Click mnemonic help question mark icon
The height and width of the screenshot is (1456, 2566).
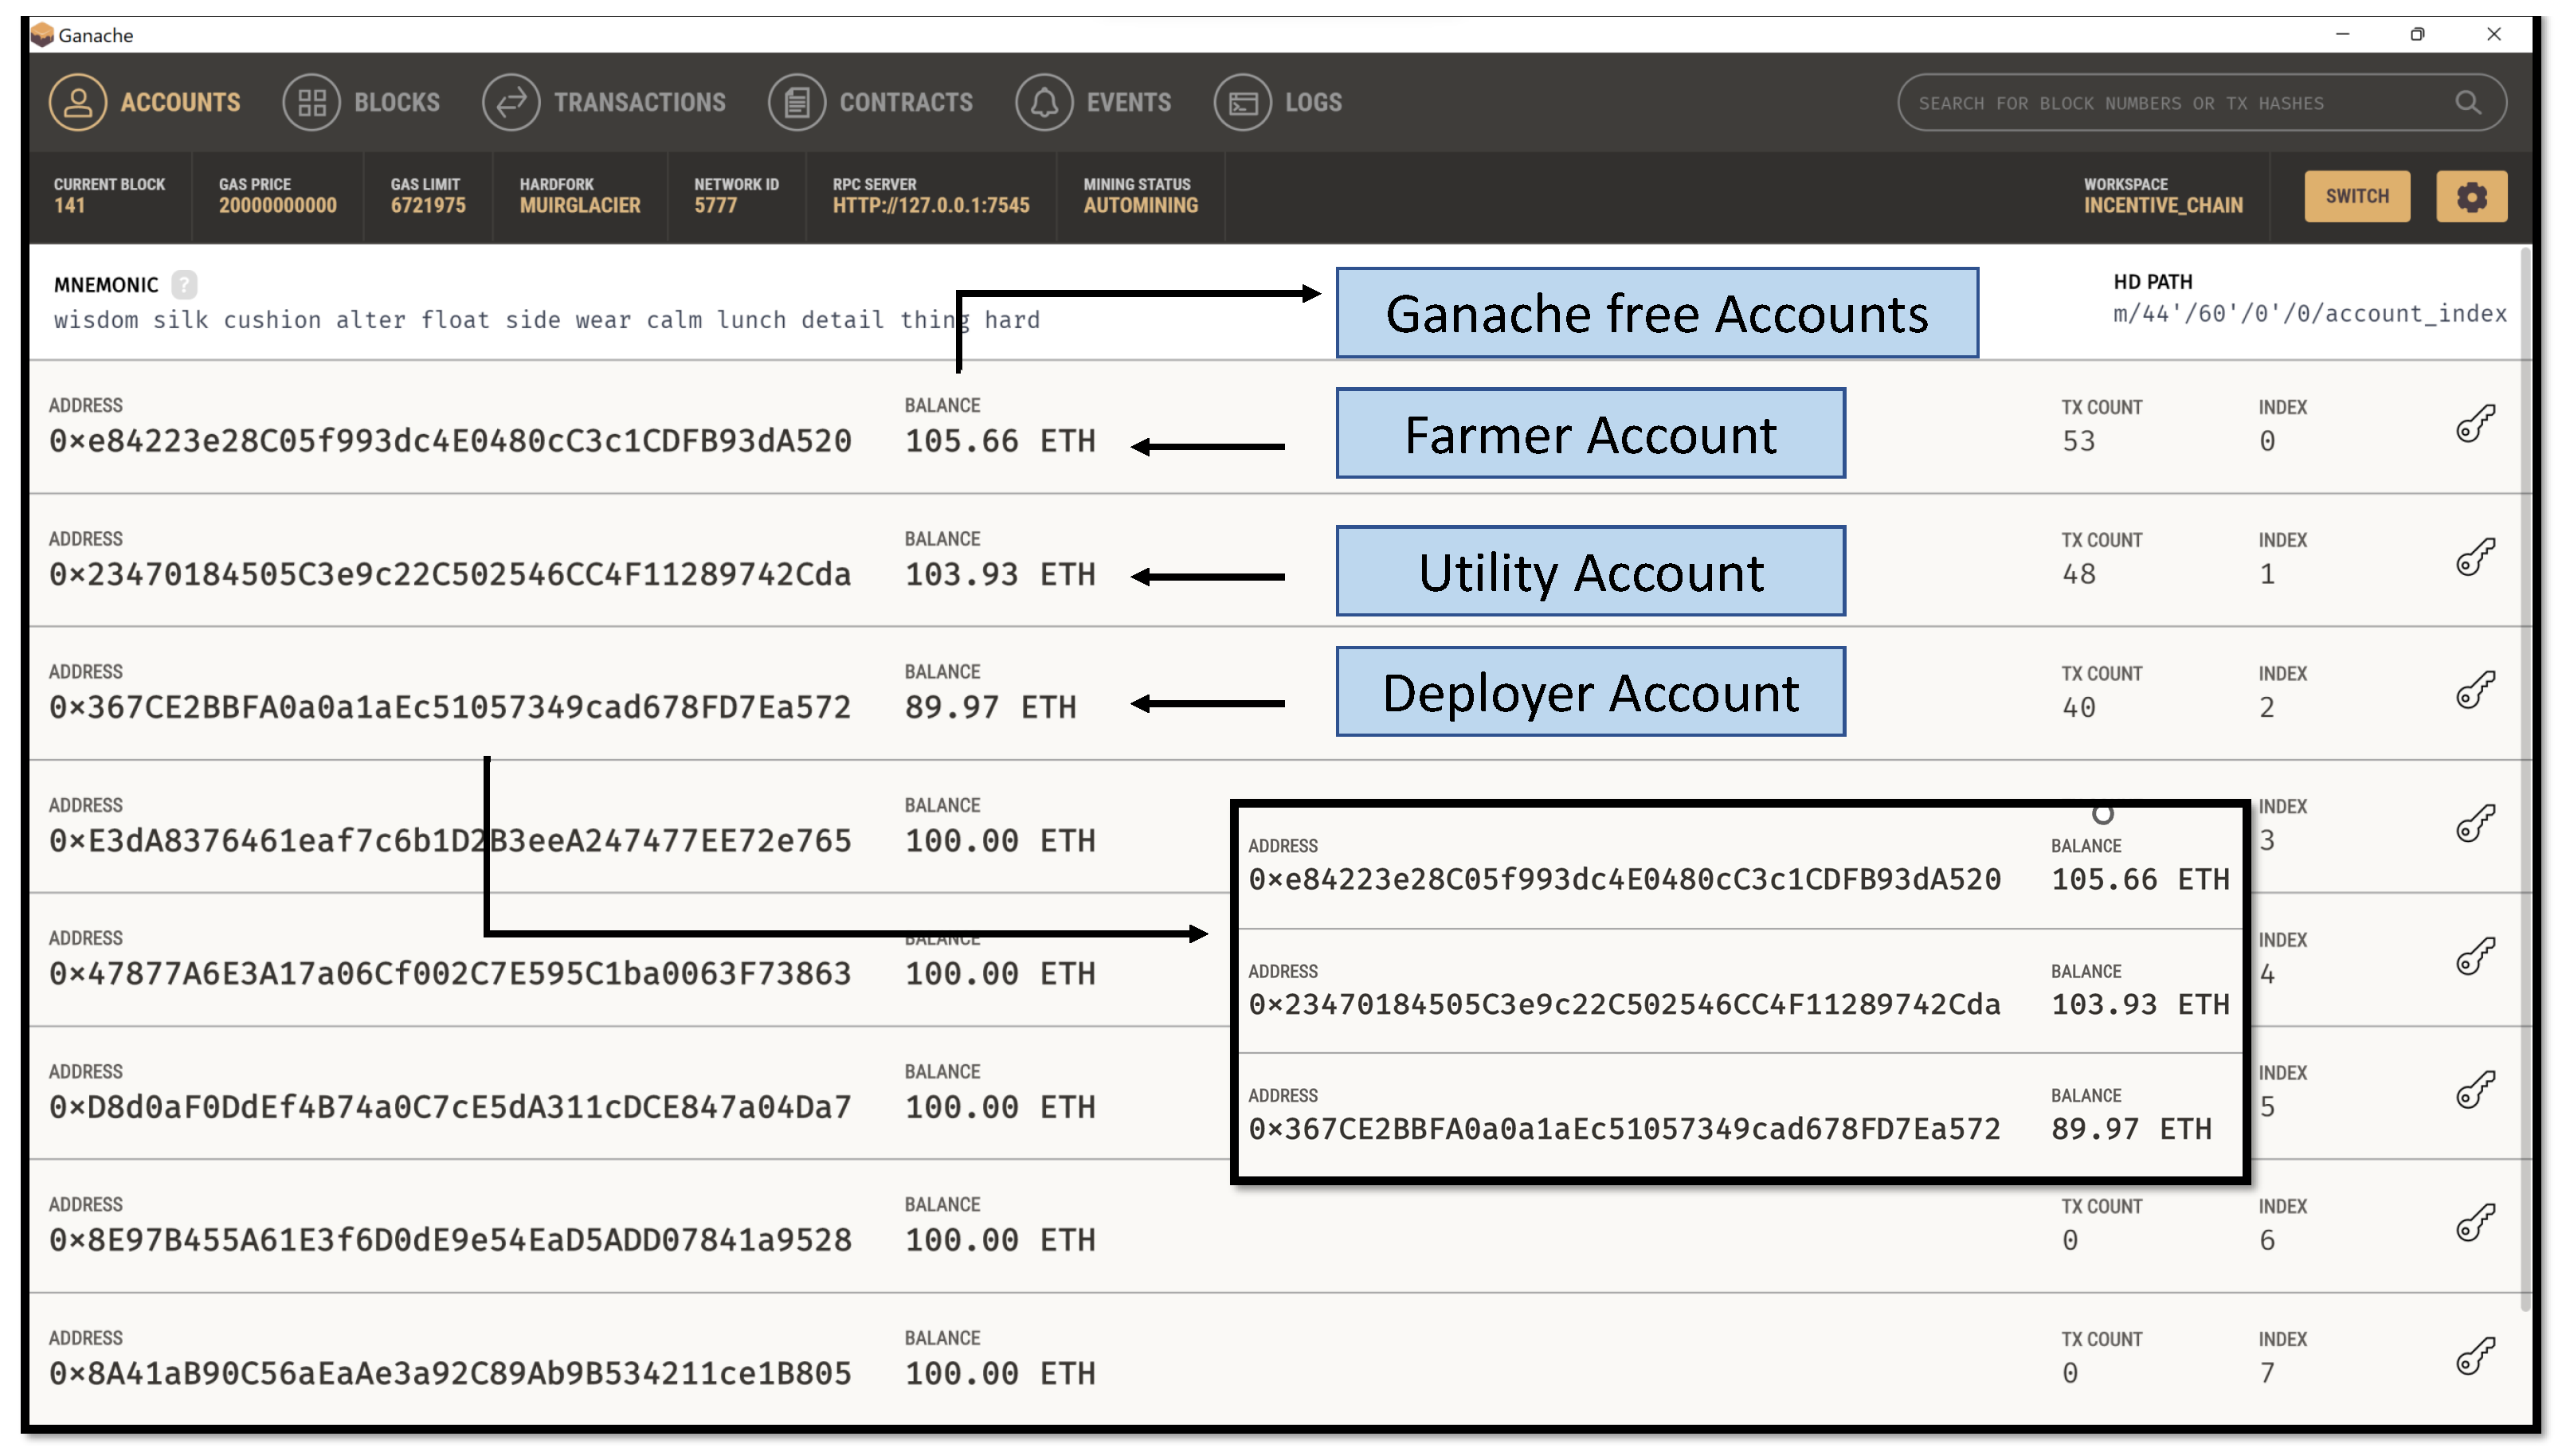tap(184, 285)
